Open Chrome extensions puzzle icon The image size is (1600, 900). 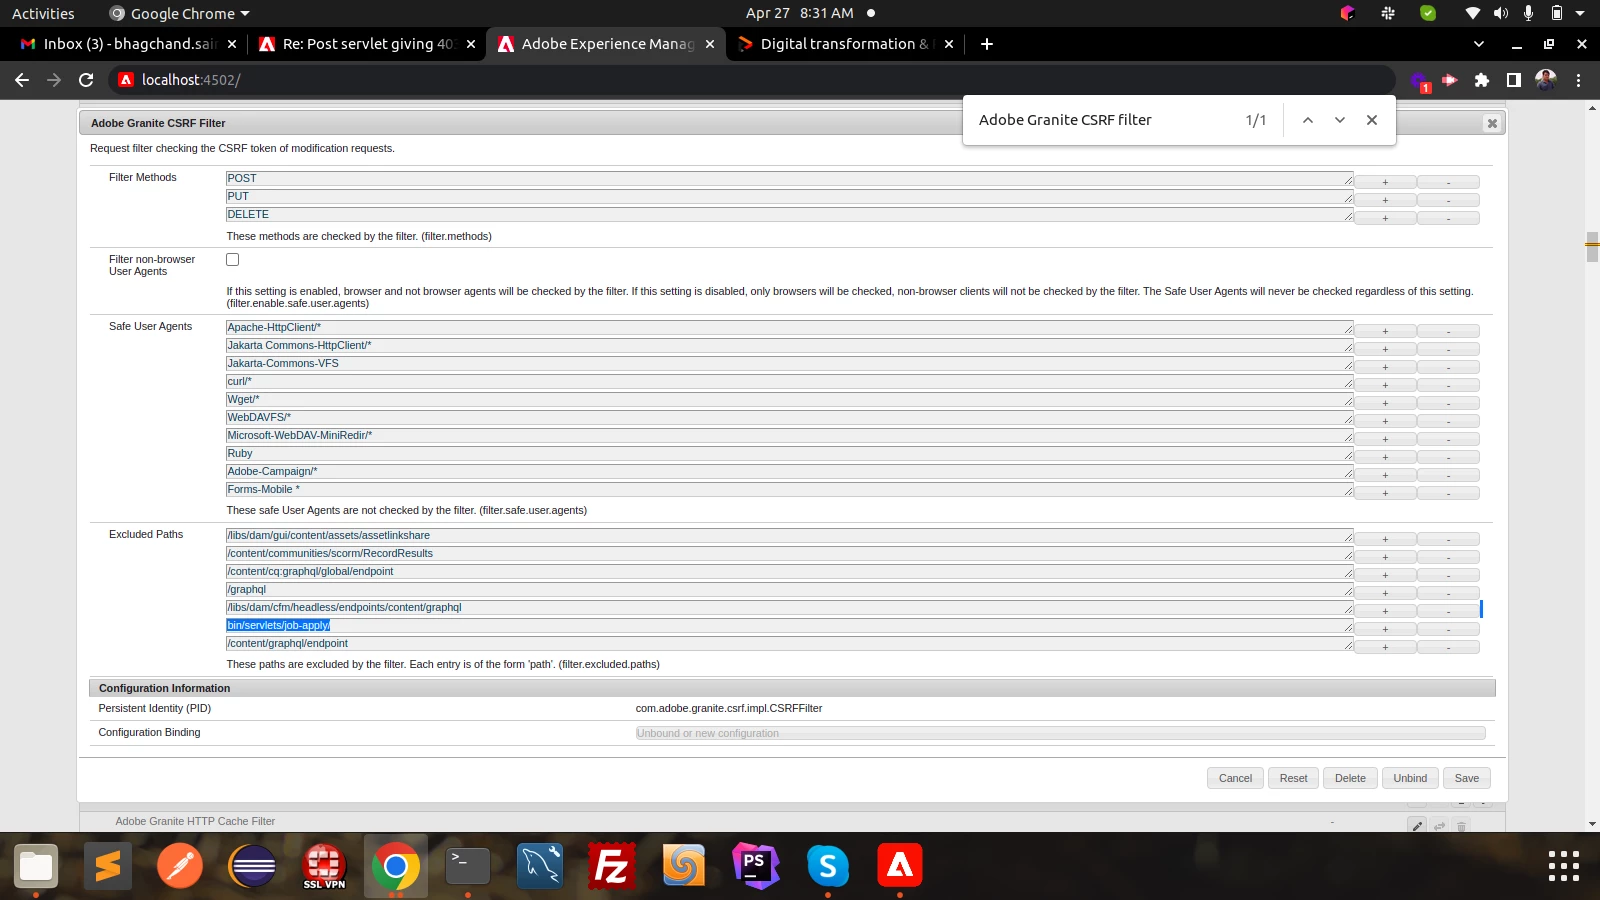click(1482, 80)
